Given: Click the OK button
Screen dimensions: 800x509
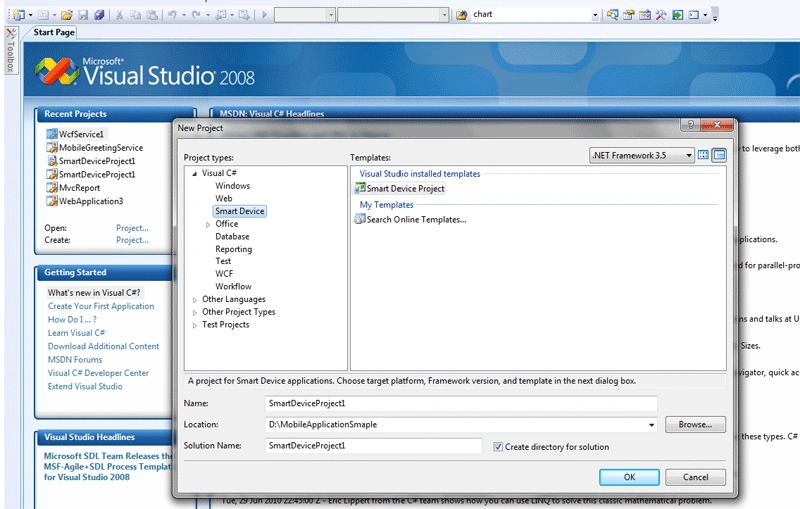Looking at the screenshot, I should [629, 477].
